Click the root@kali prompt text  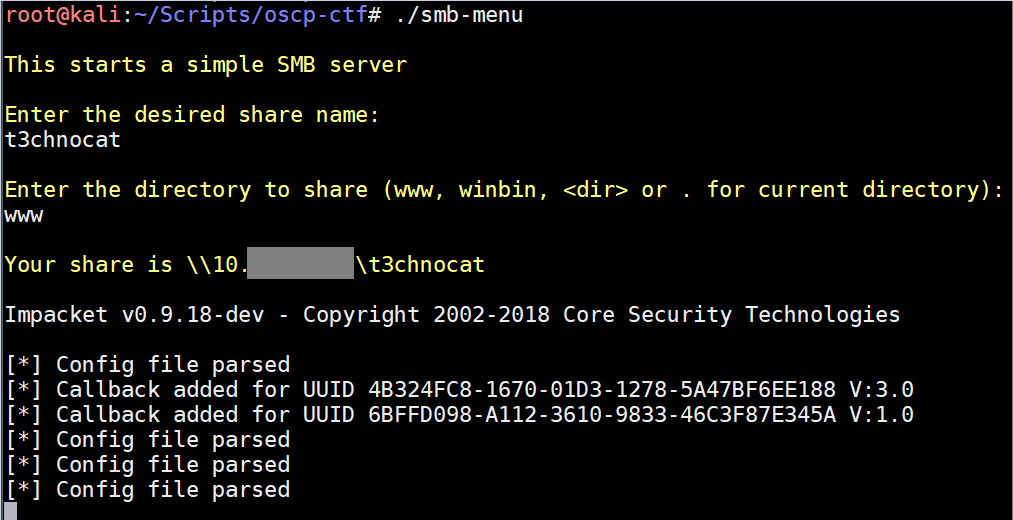[63, 14]
